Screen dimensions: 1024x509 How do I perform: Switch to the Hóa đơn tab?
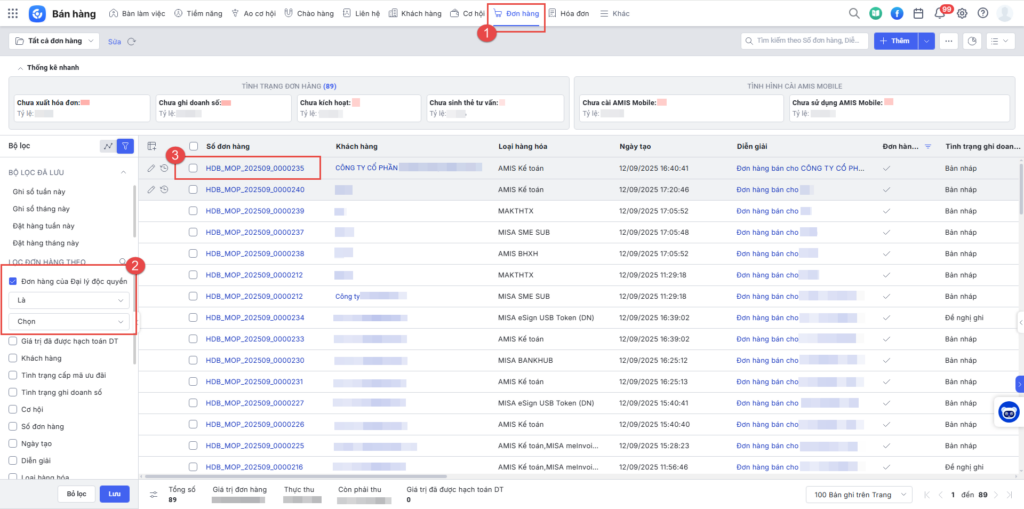click(570, 14)
